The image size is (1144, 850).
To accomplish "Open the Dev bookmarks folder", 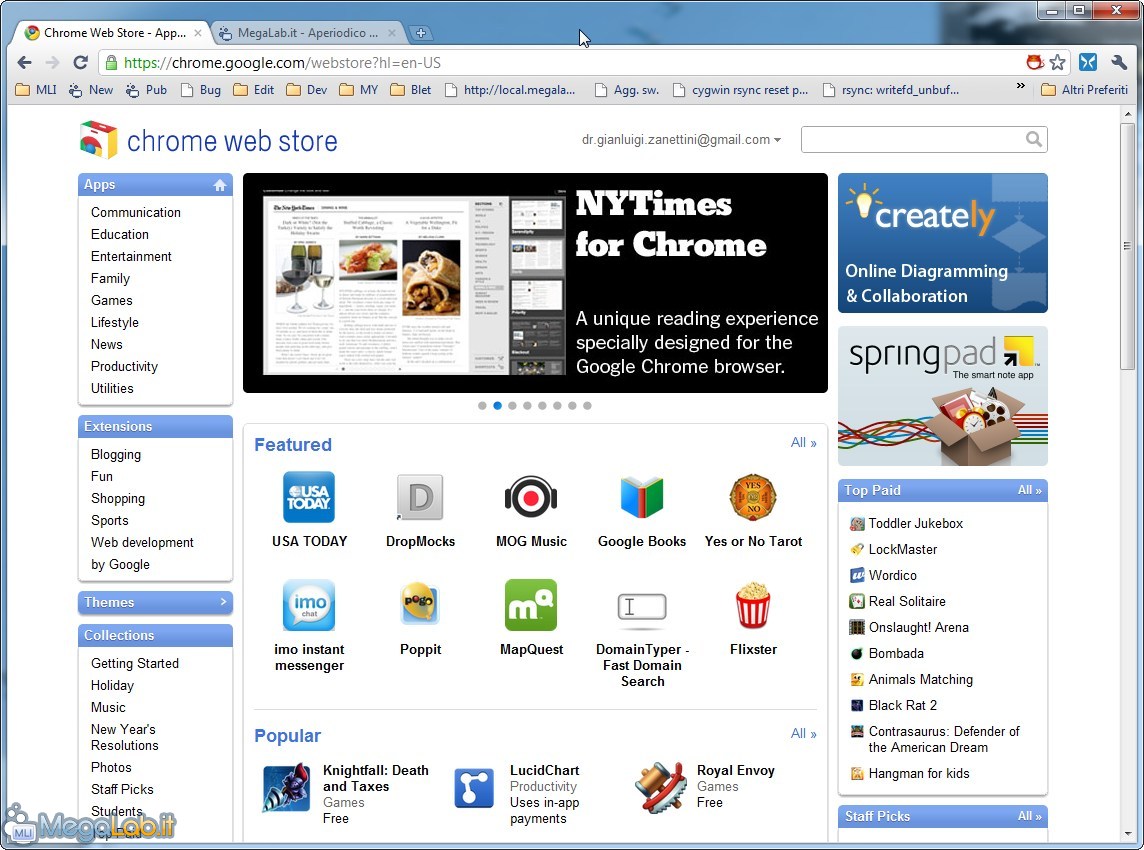I will tap(307, 90).
